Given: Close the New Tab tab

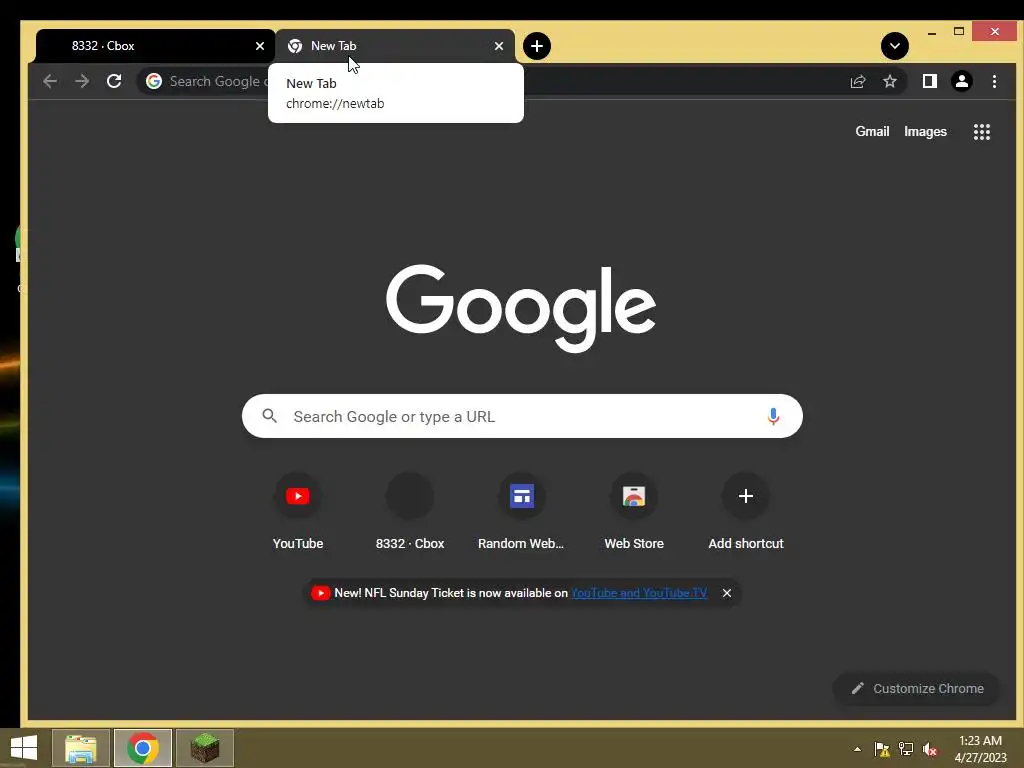Looking at the screenshot, I should 499,46.
